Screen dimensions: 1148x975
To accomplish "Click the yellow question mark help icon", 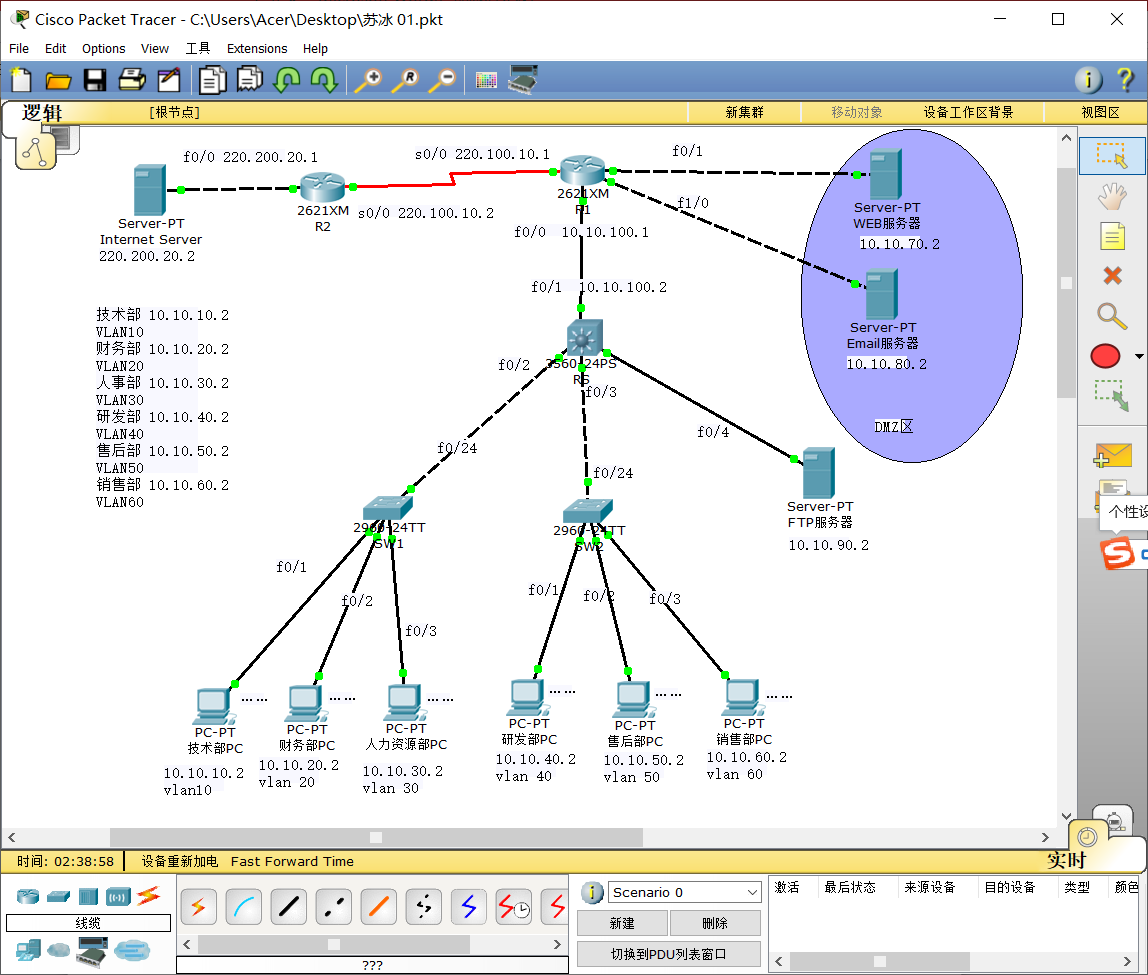I will pos(1125,80).
